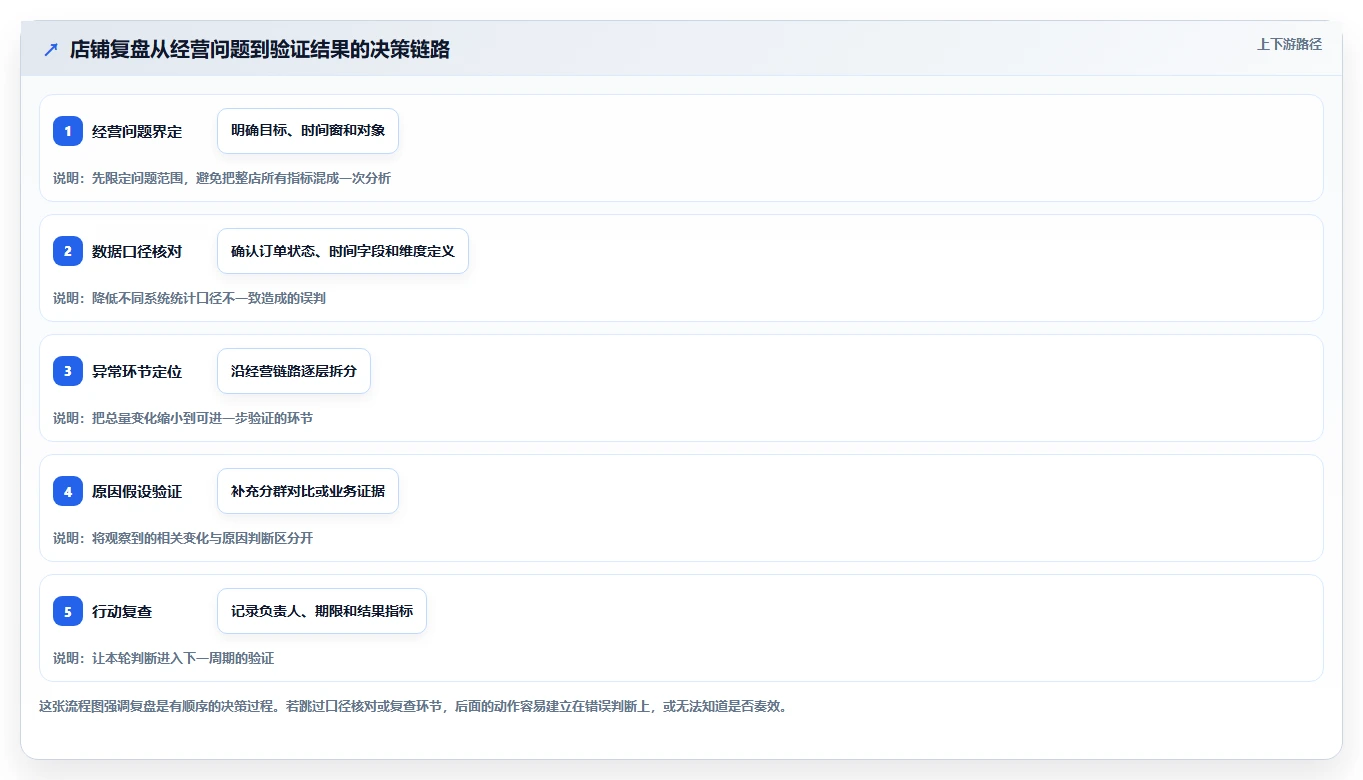Click the 确认订单状态、时间字段和维度定义 chip
The image size is (1363, 780).
(x=343, y=251)
